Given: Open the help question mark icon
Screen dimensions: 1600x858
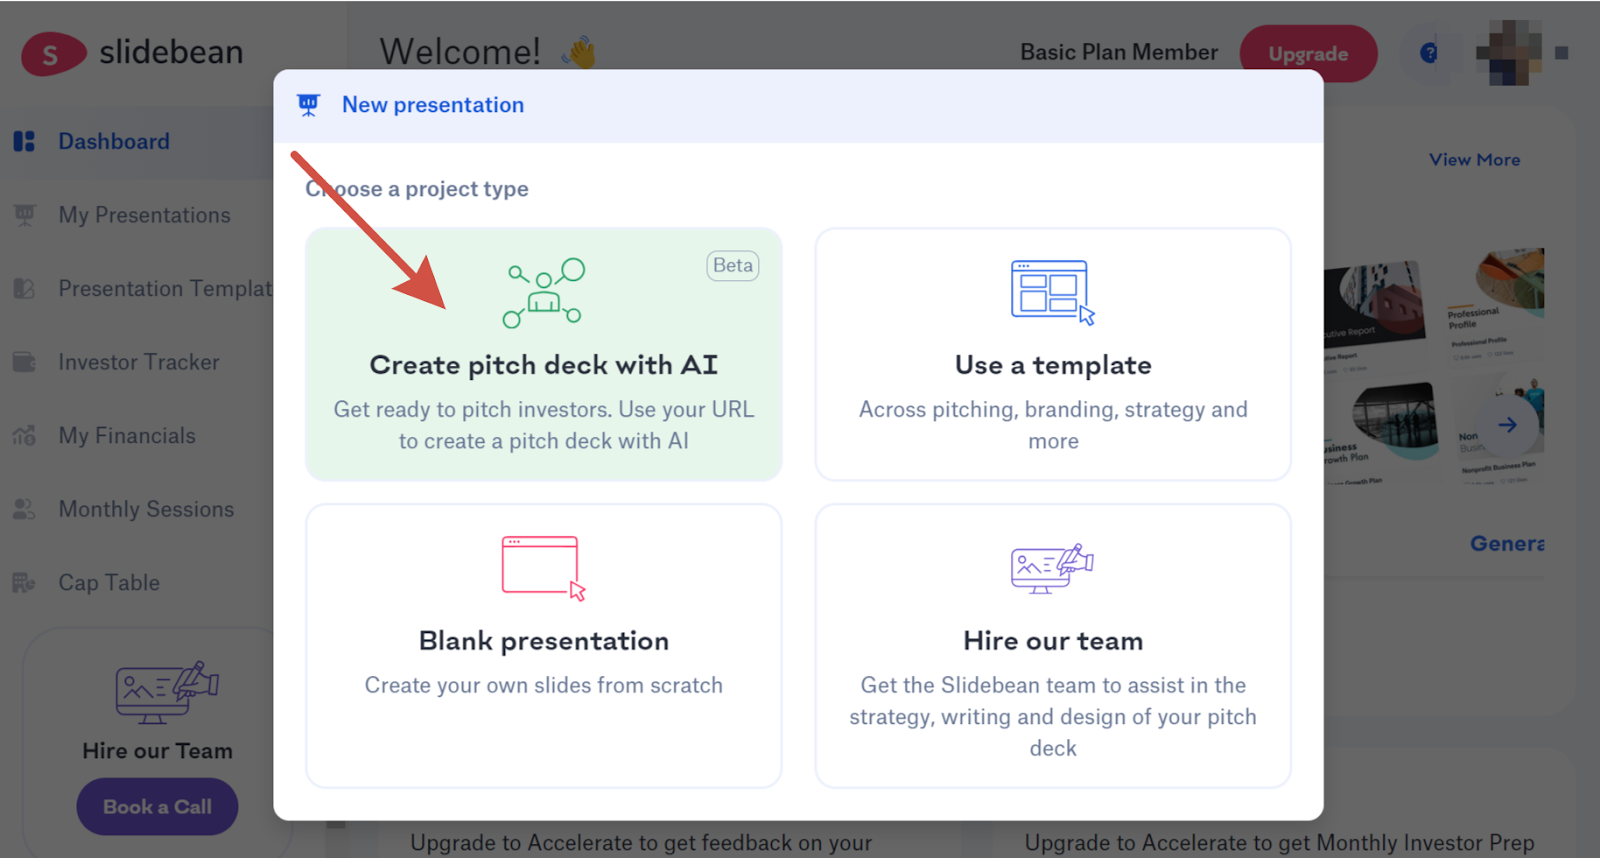Looking at the screenshot, I should tap(1429, 53).
